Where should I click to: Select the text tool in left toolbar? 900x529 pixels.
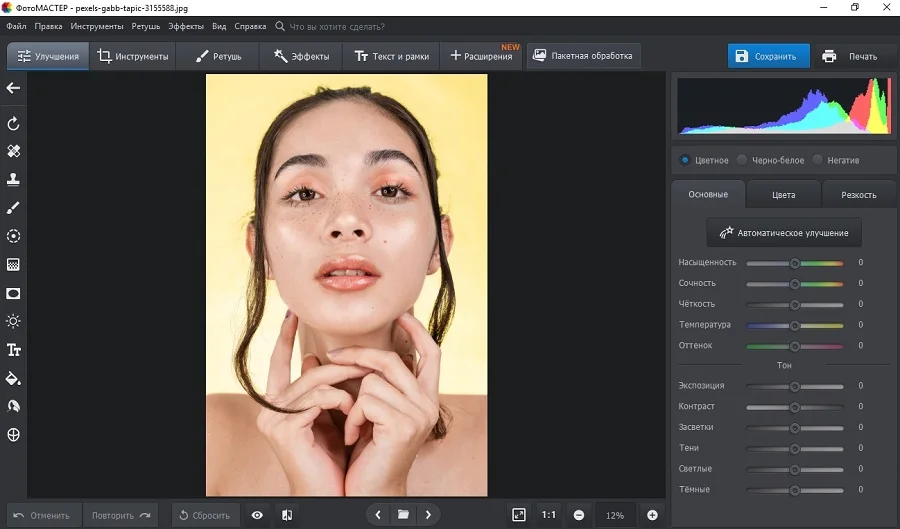click(x=13, y=350)
